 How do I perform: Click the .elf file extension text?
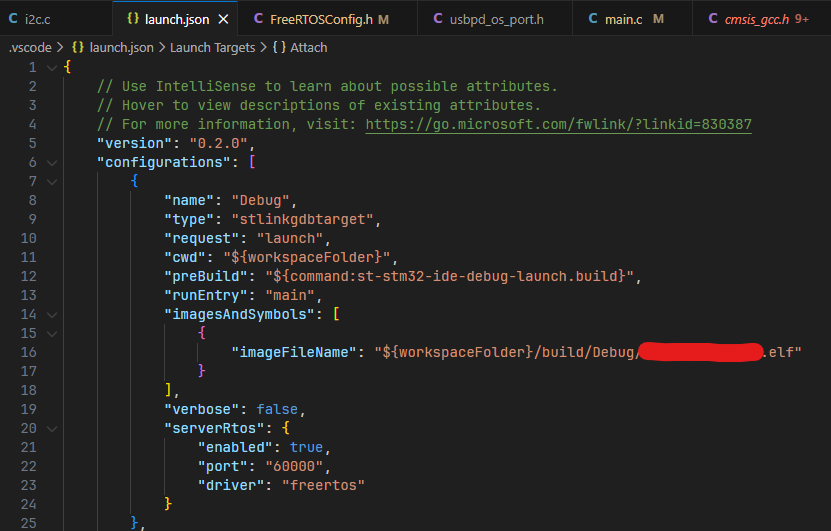pos(777,352)
